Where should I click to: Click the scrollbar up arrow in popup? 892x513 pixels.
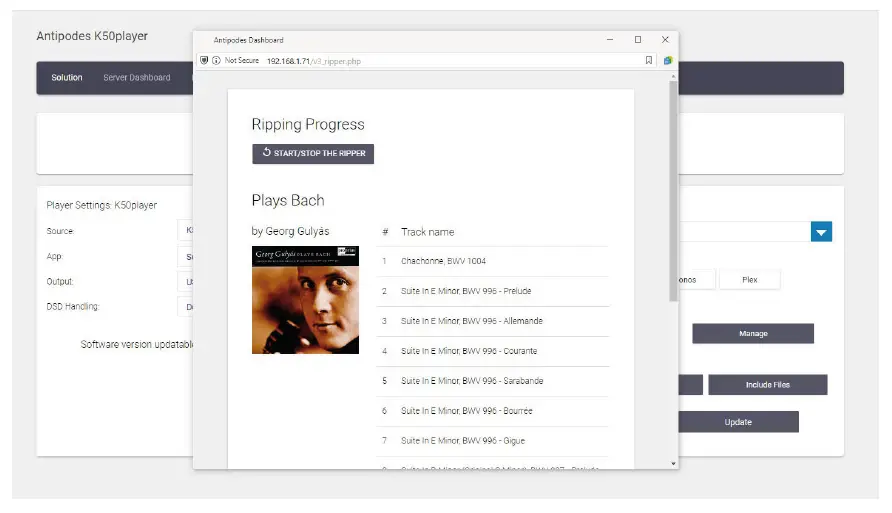[x=674, y=76]
